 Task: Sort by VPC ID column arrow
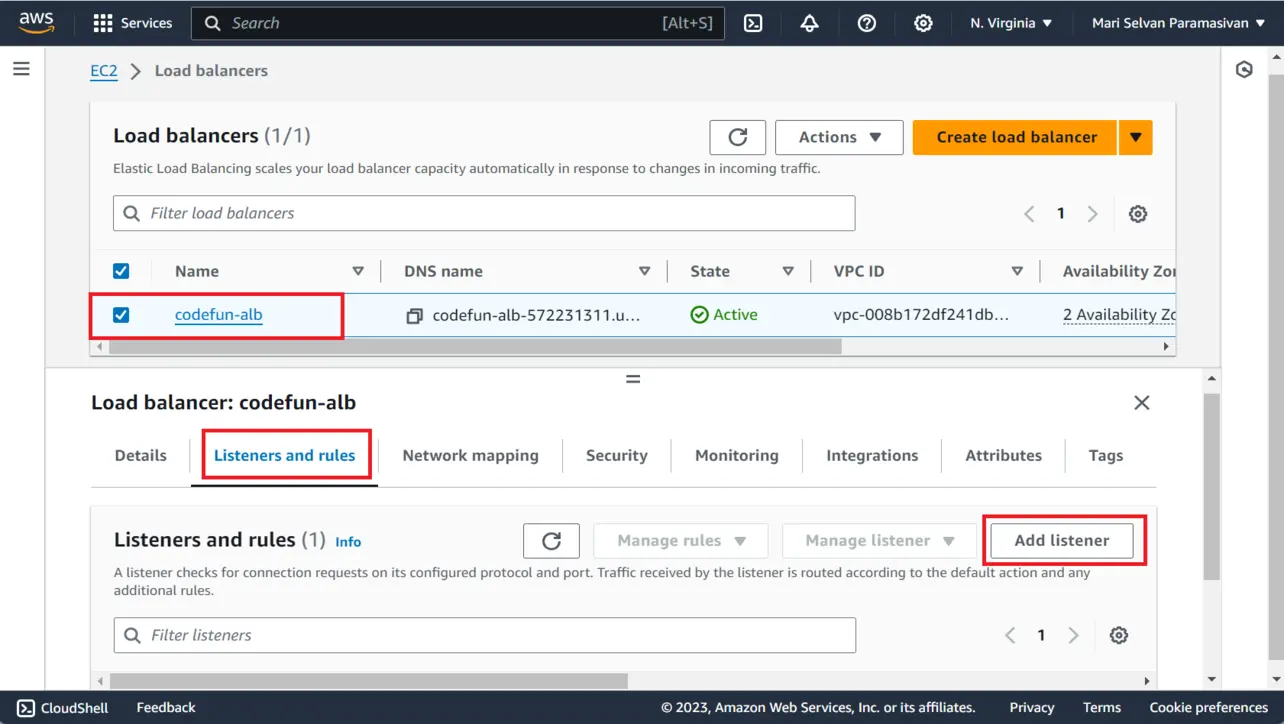(x=1017, y=271)
